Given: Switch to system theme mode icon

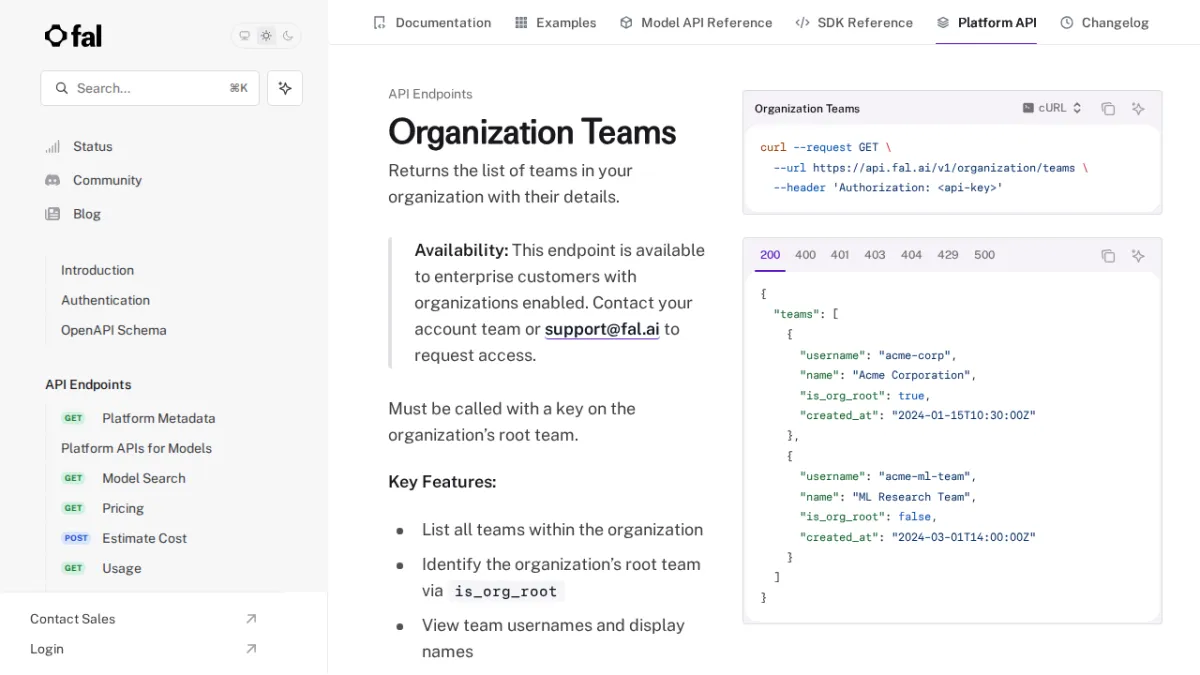Looking at the screenshot, I should (x=244, y=36).
